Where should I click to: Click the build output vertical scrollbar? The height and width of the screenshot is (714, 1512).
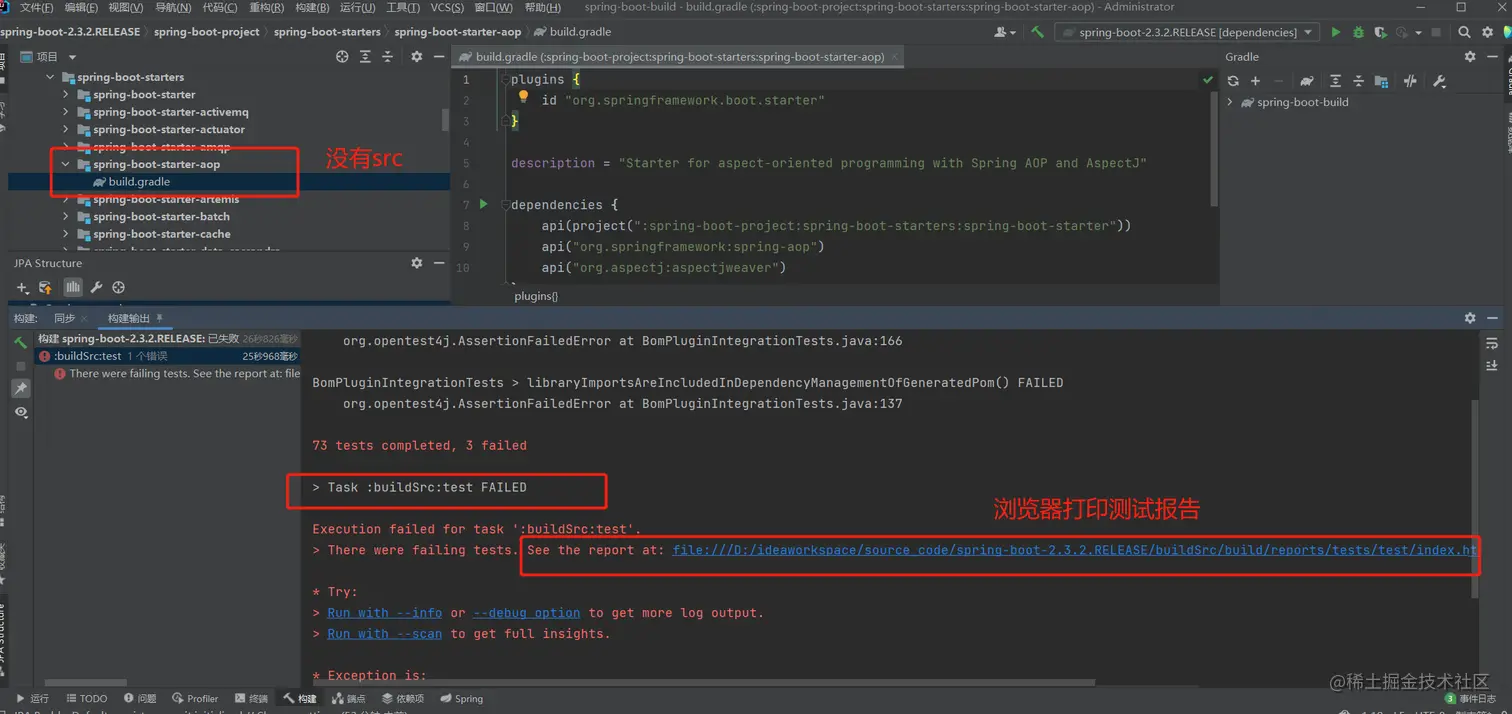point(1472,497)
